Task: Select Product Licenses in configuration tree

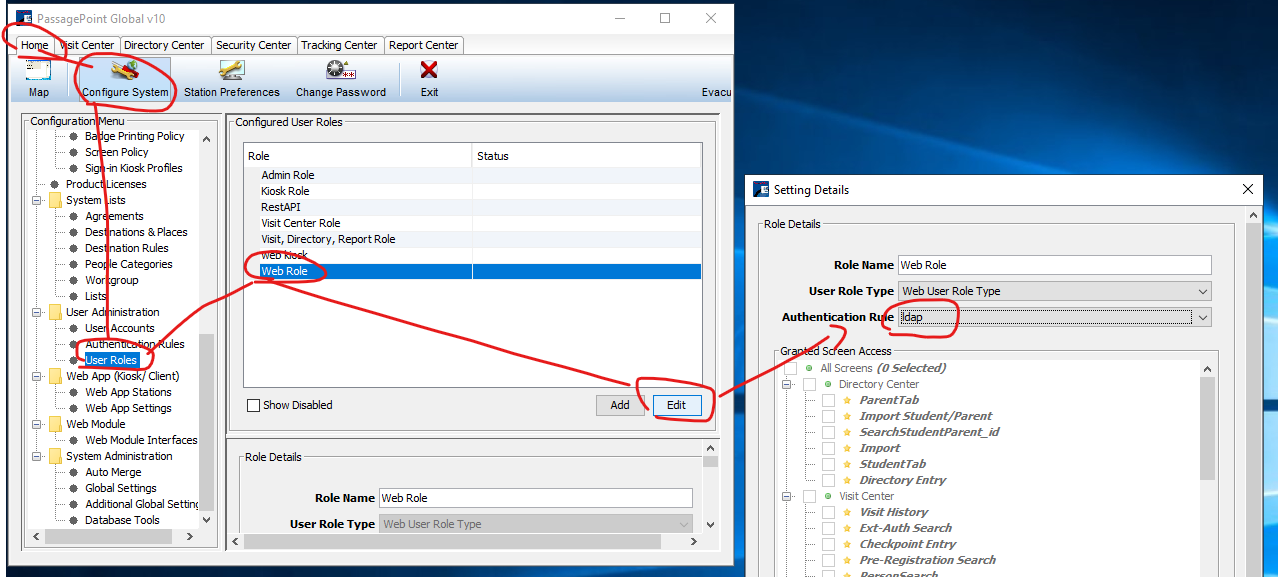Action: [106, 184]
